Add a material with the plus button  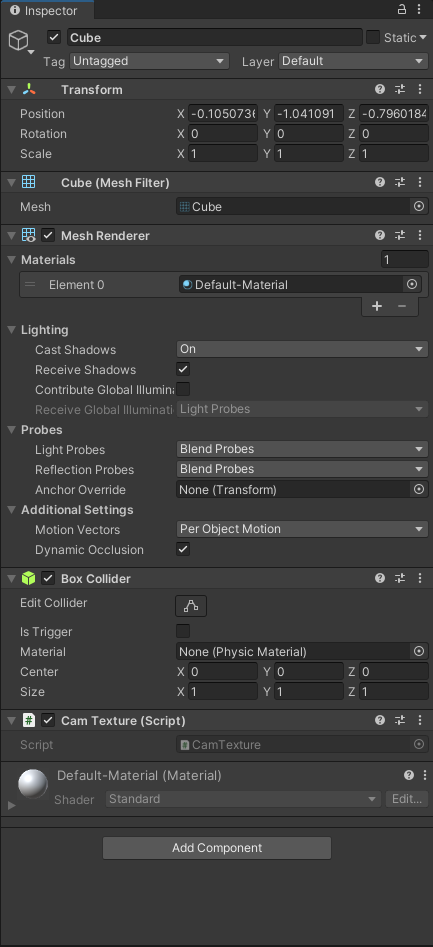377,306
